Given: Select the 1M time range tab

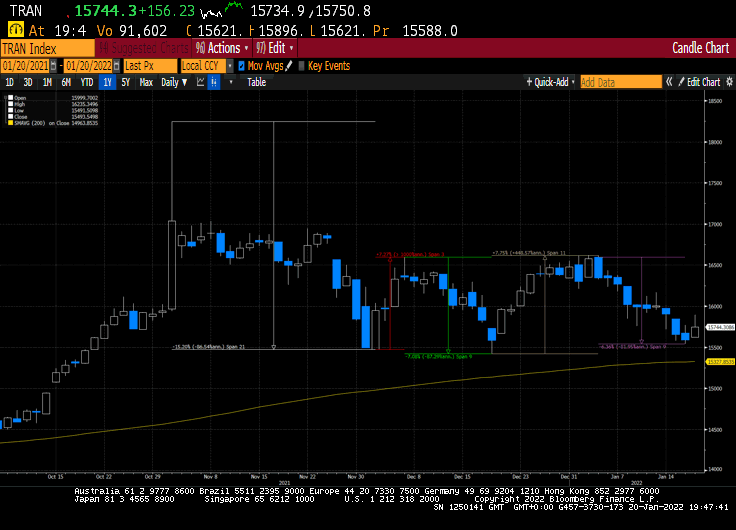Looking at the screenshot, I should [47, 82].
